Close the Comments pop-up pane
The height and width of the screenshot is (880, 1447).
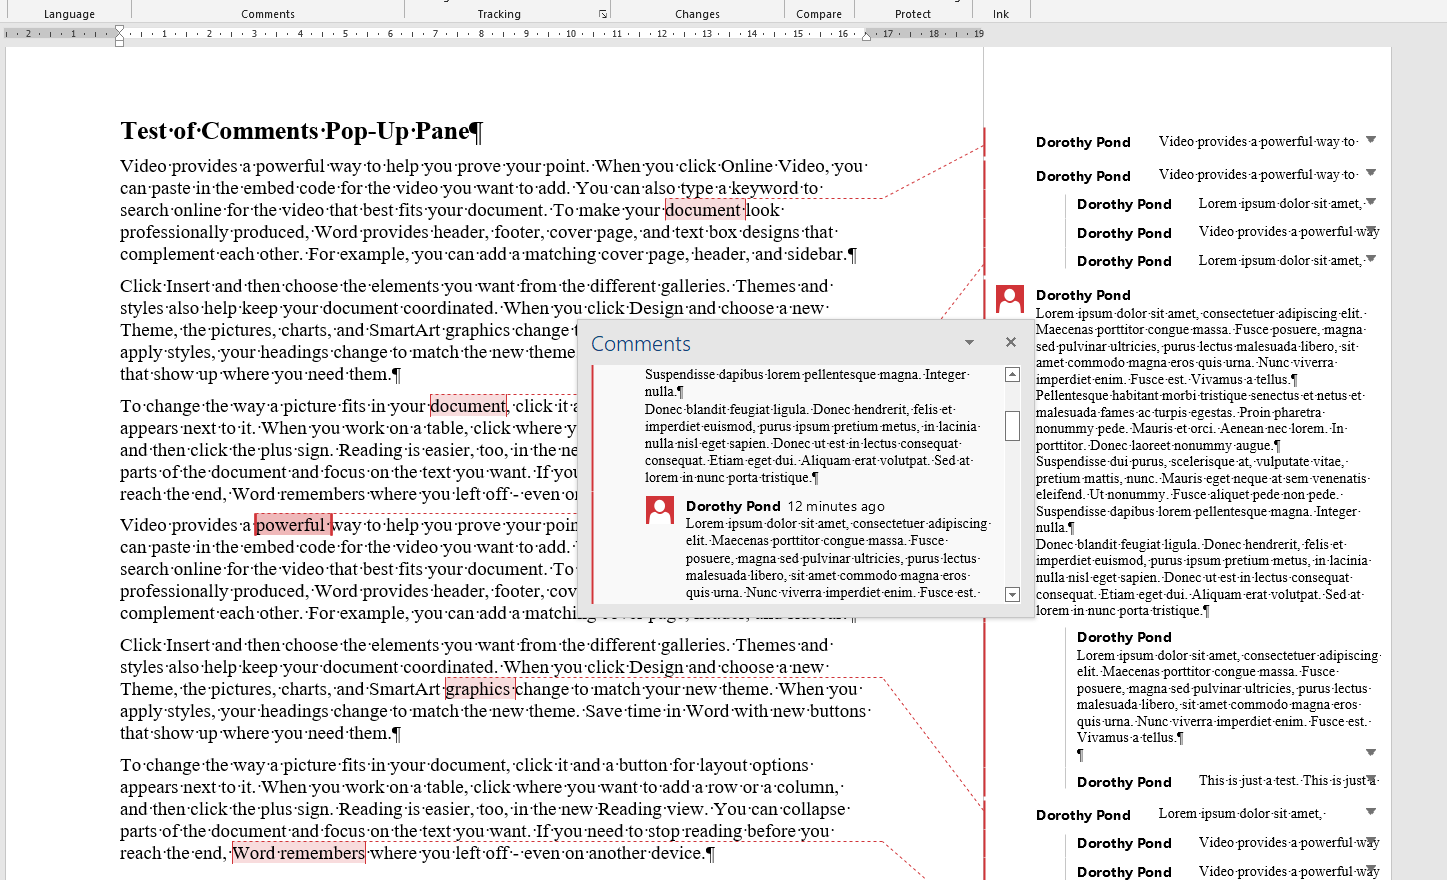1011,342
